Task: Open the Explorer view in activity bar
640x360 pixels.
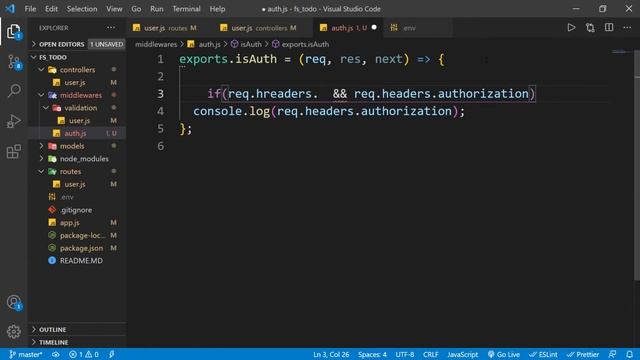Action: 13,31
